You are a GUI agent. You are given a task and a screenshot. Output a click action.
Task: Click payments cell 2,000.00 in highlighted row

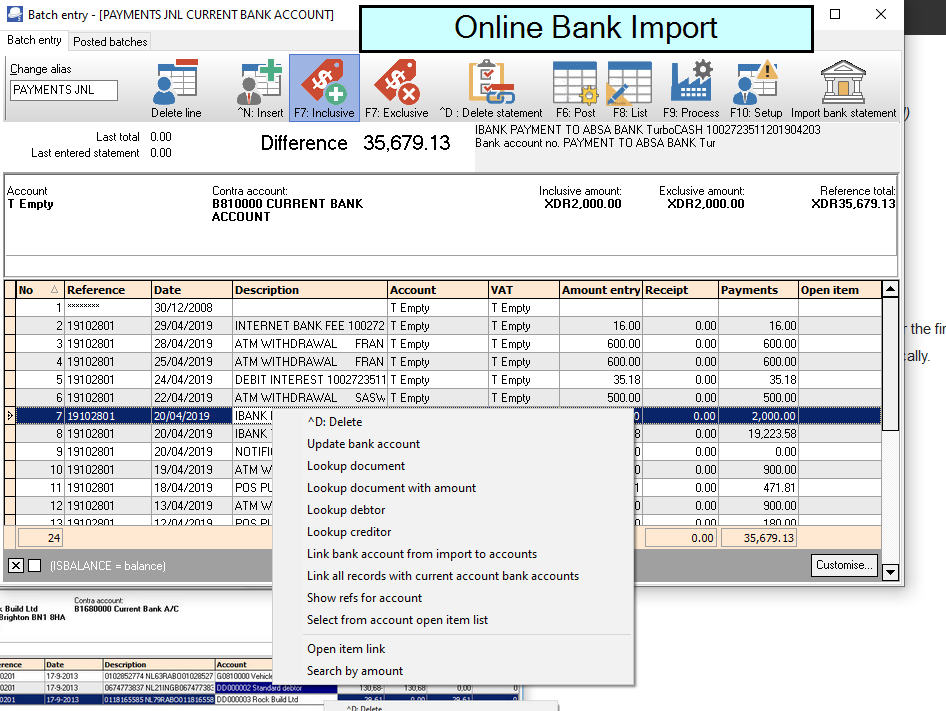point(758,416)
